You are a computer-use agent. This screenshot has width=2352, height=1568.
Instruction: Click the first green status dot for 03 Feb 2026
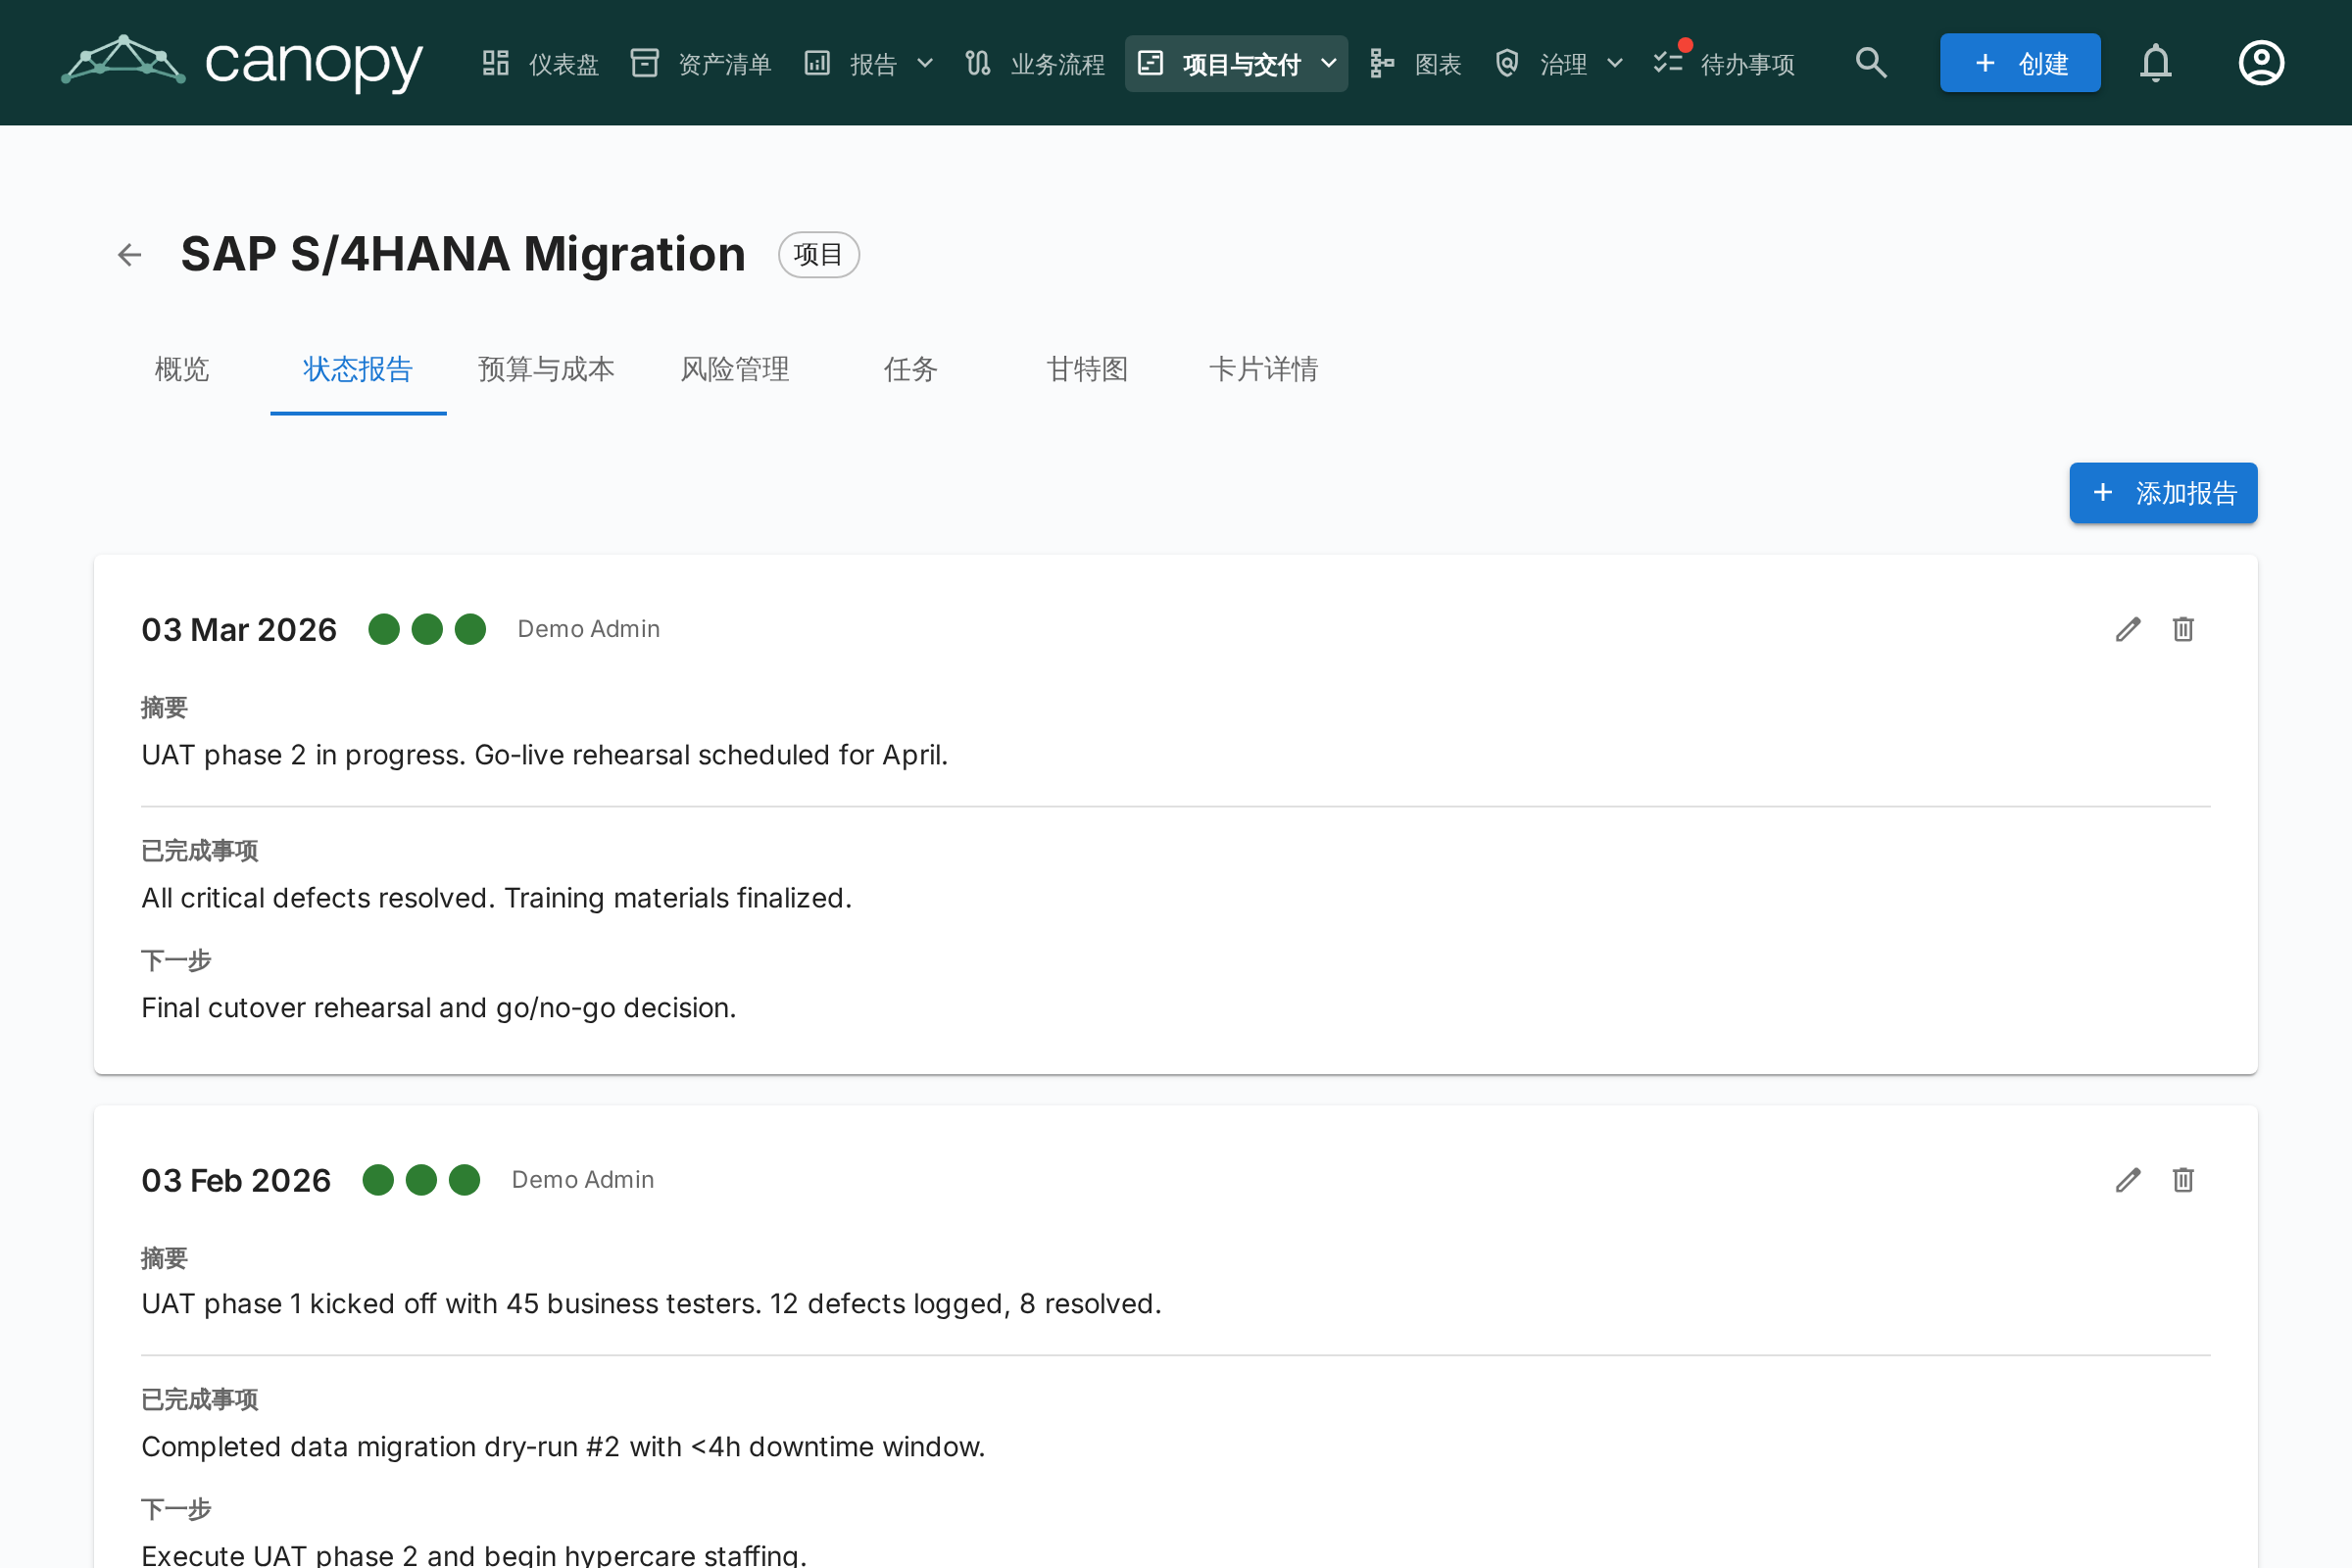[378, 1180]
